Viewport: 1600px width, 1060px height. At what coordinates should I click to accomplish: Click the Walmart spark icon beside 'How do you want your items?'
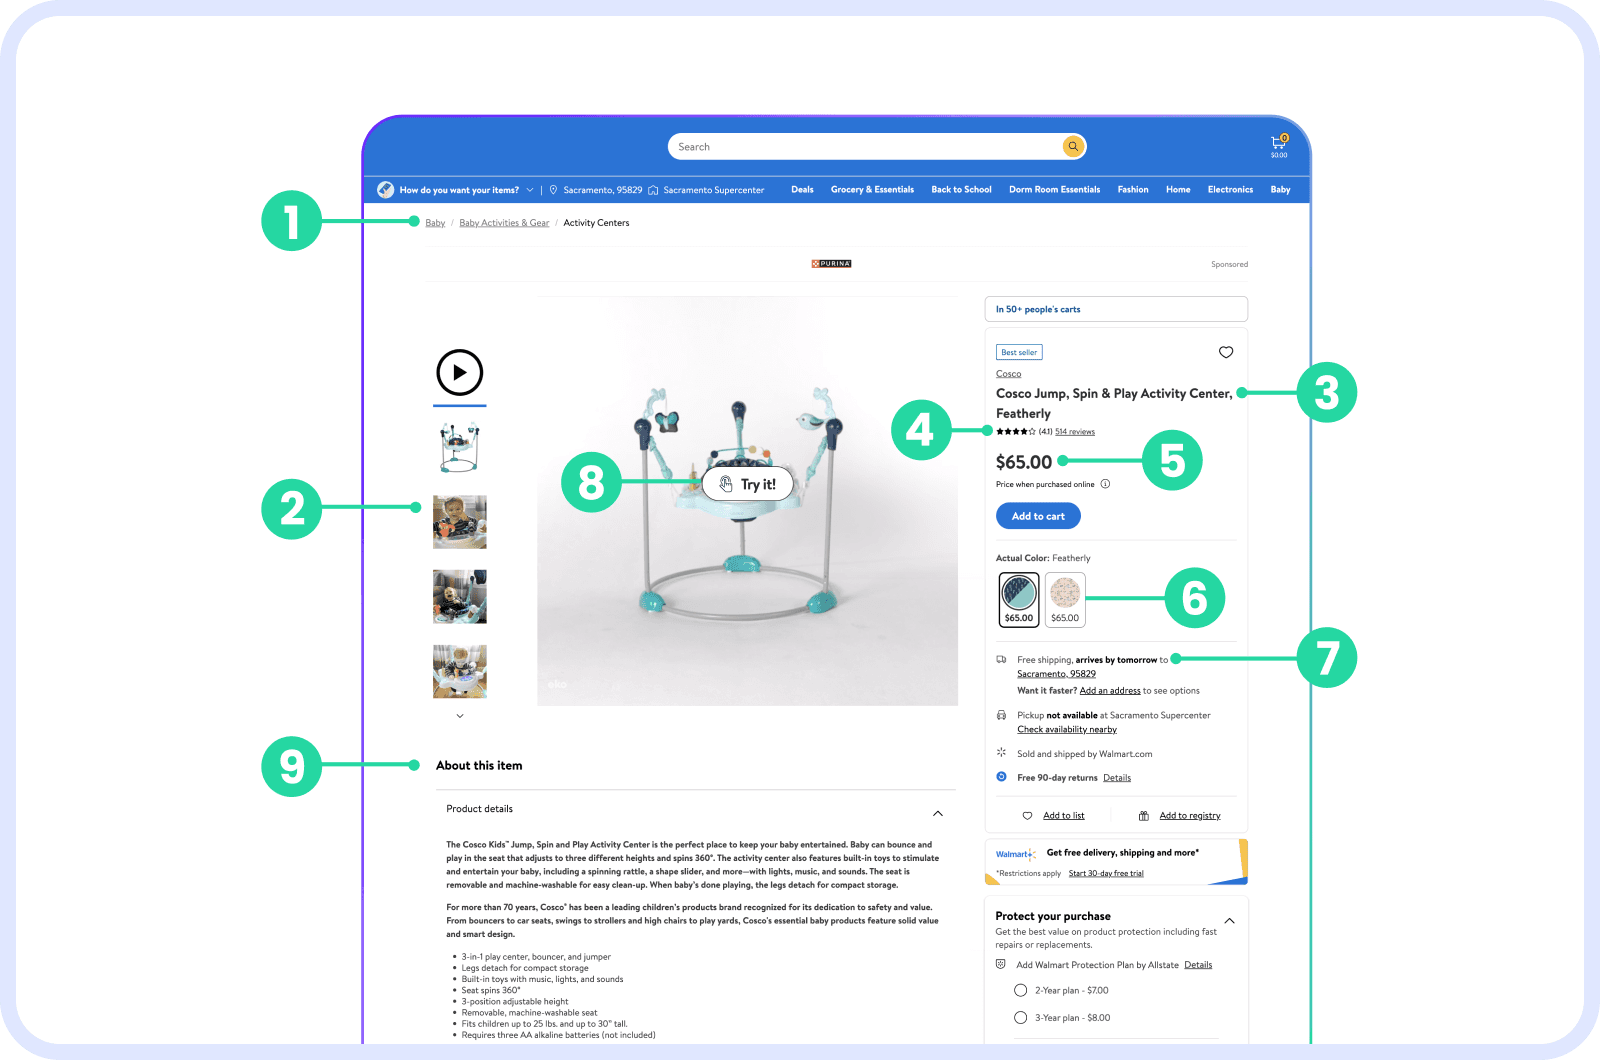point(385,190)
